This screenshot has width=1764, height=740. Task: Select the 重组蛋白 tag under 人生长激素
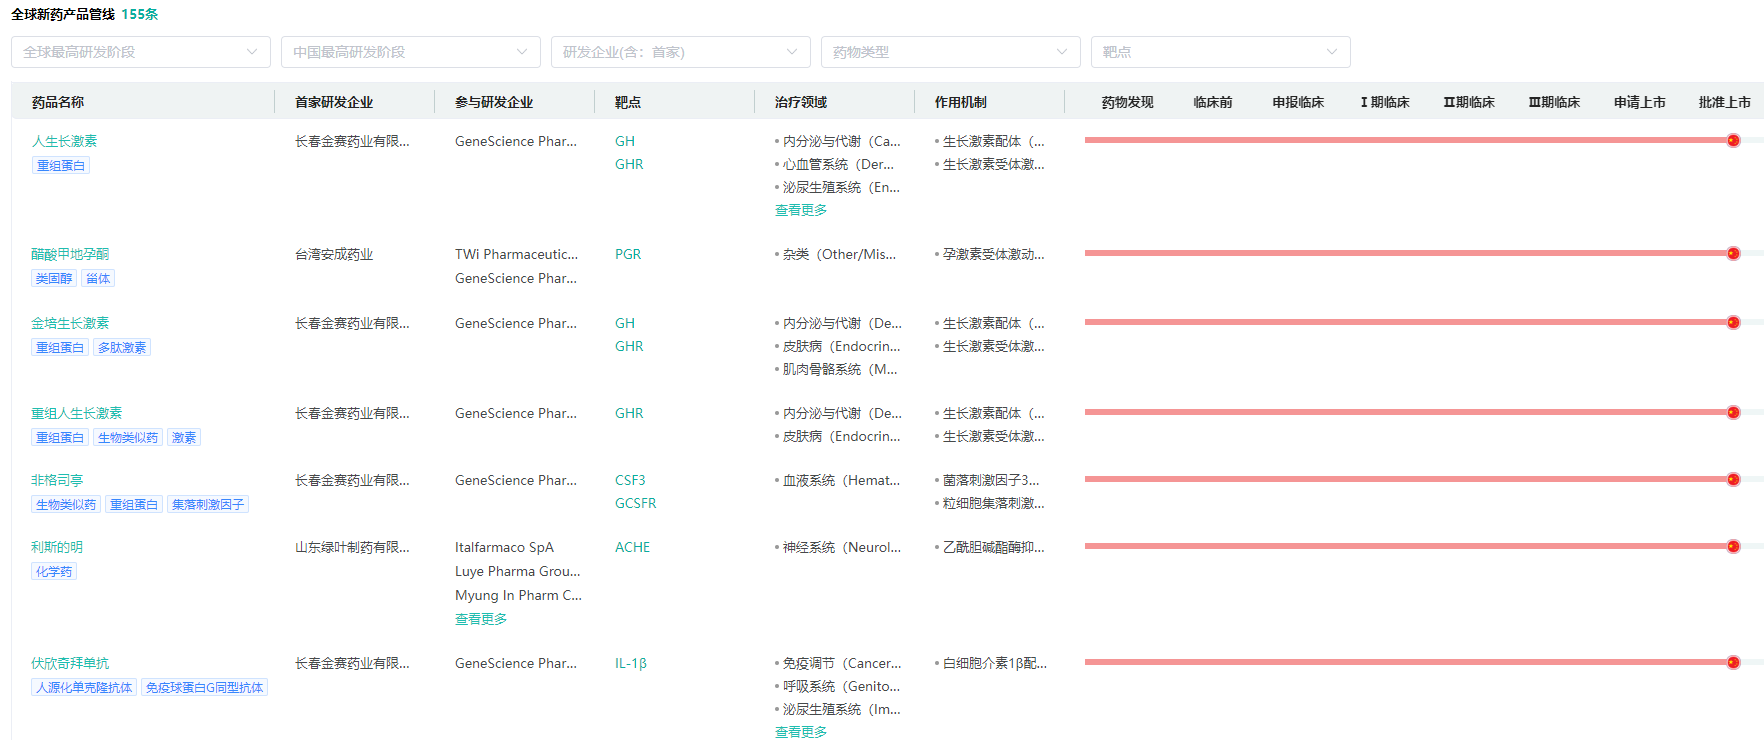[61, 165]
